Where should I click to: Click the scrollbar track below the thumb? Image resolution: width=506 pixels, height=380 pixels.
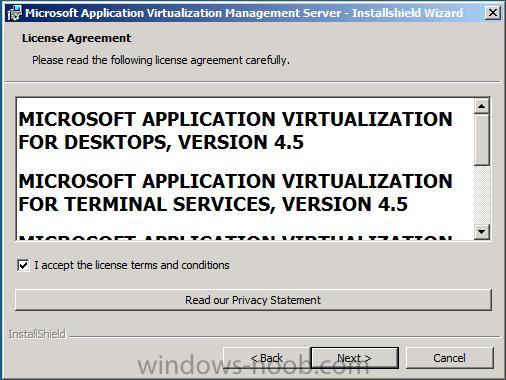point(481,195)
